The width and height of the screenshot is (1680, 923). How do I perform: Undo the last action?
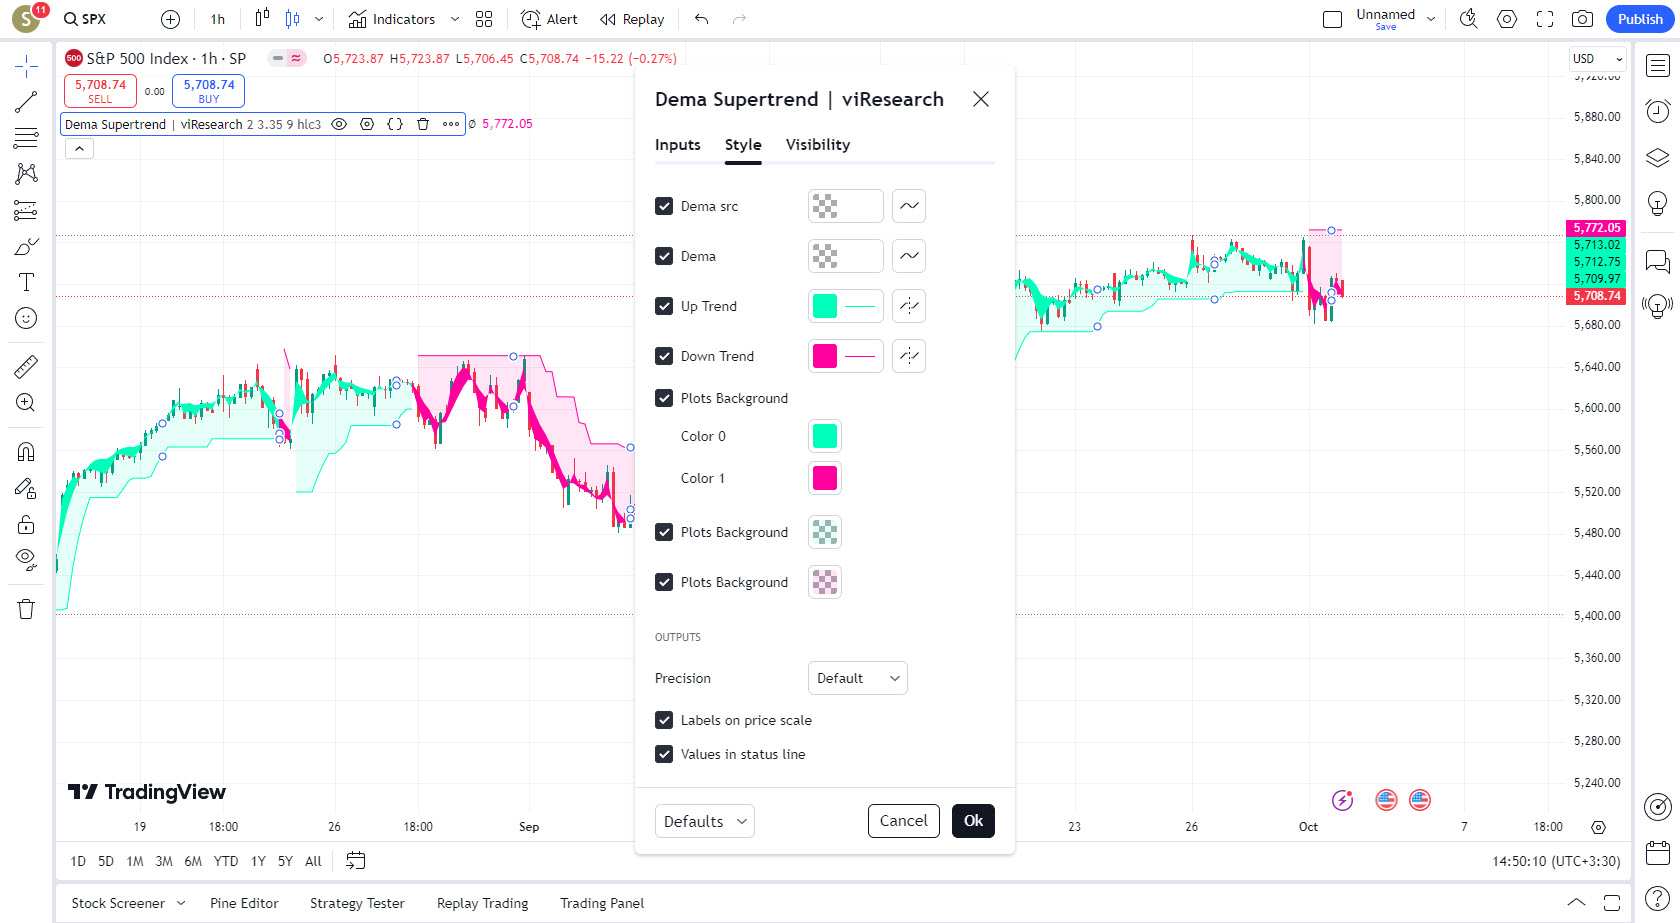click(701, 19)
